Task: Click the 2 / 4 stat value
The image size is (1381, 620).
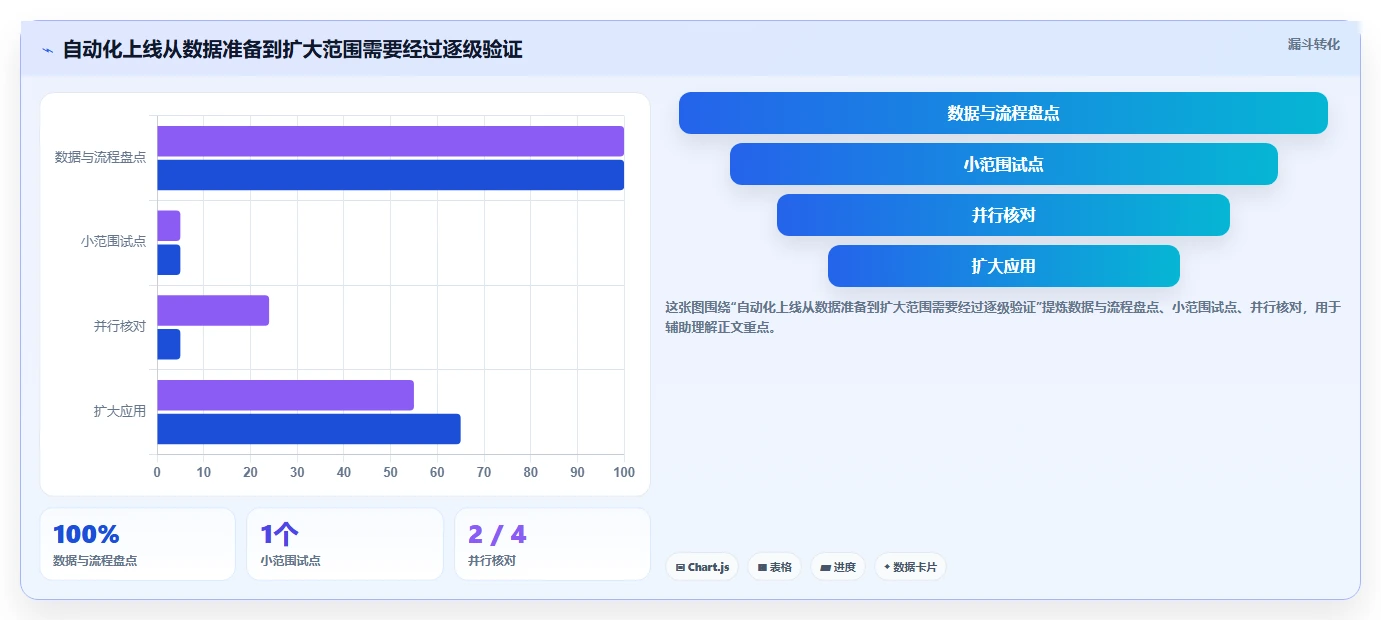Action: coord(497,534)
